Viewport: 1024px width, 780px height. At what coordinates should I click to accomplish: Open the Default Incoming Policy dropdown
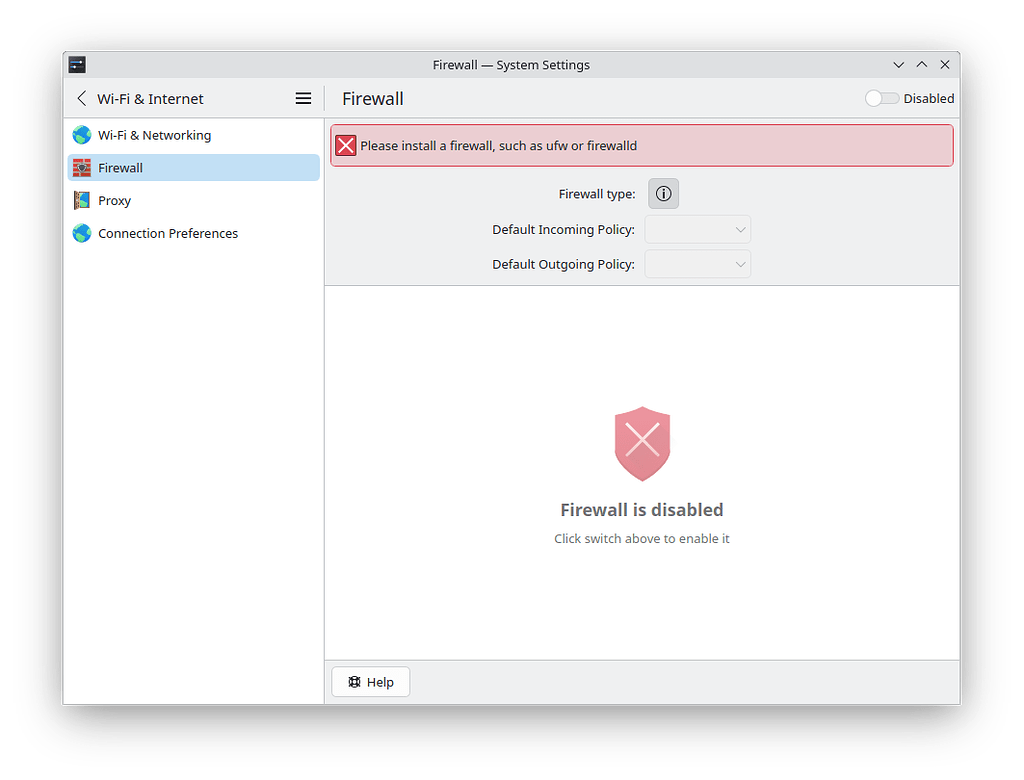click(x=697, y=229)
